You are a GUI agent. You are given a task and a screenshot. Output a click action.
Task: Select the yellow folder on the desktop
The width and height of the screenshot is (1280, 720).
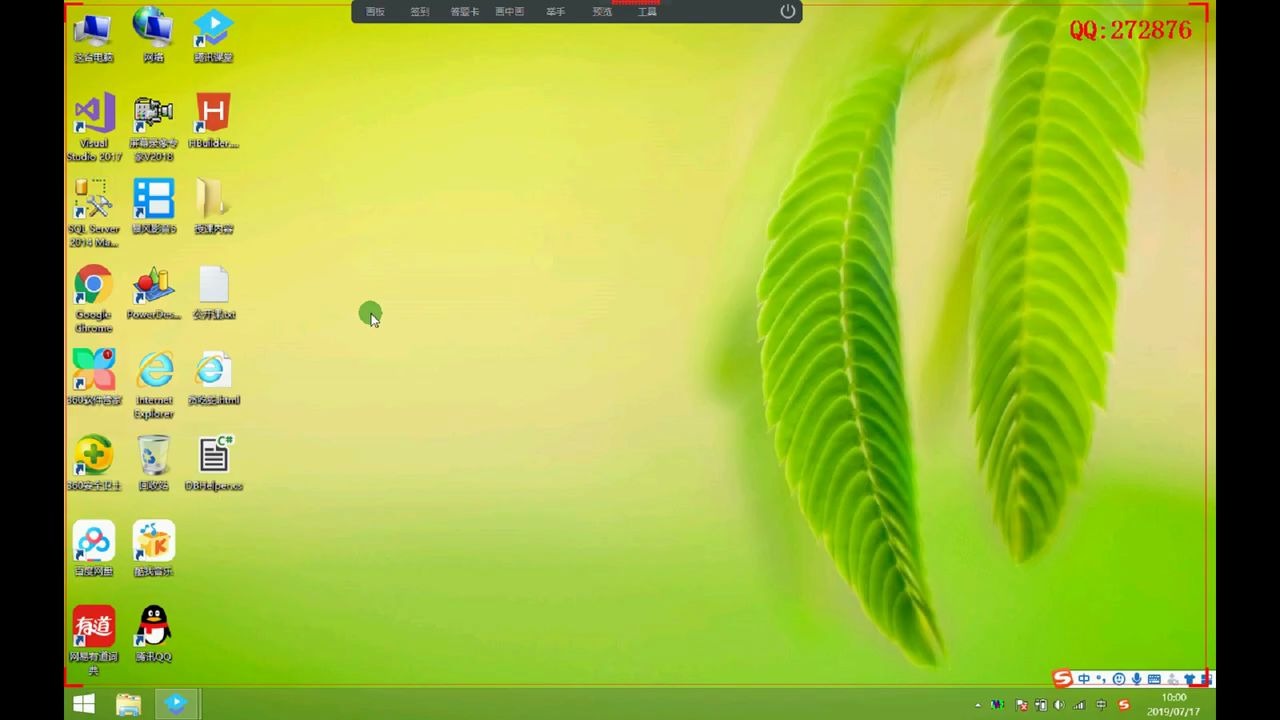213,207
